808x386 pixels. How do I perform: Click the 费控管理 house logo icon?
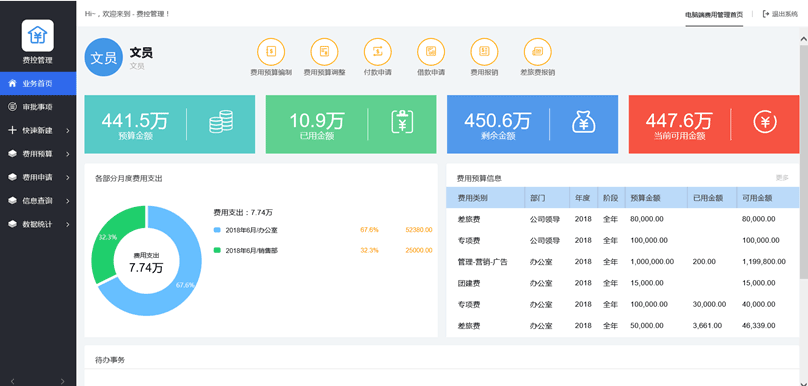(38, 35)
